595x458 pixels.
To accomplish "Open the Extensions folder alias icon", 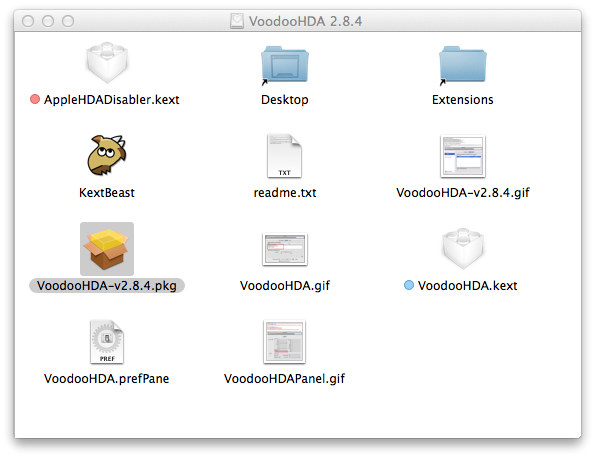I will 463,65.
